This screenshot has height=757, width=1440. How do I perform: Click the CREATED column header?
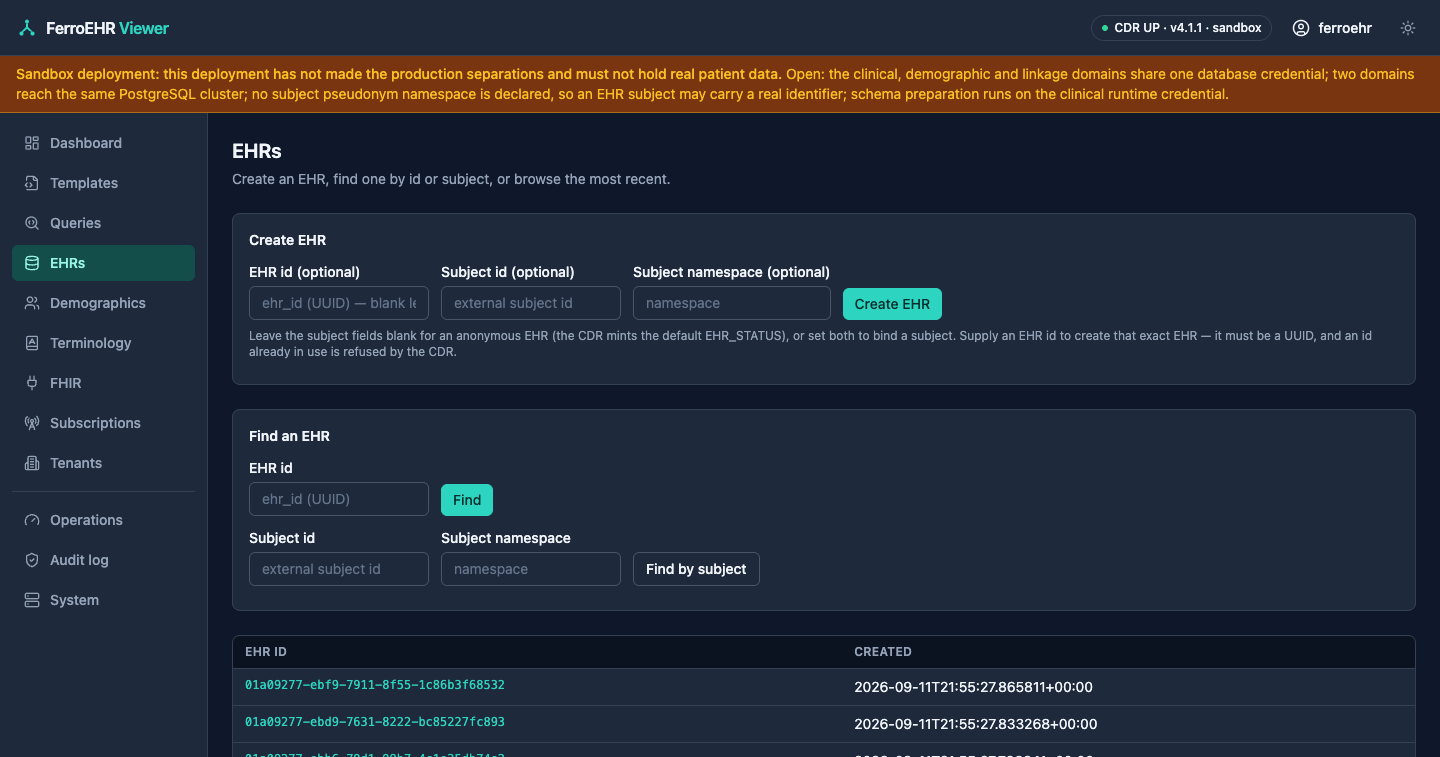(883, 652)
